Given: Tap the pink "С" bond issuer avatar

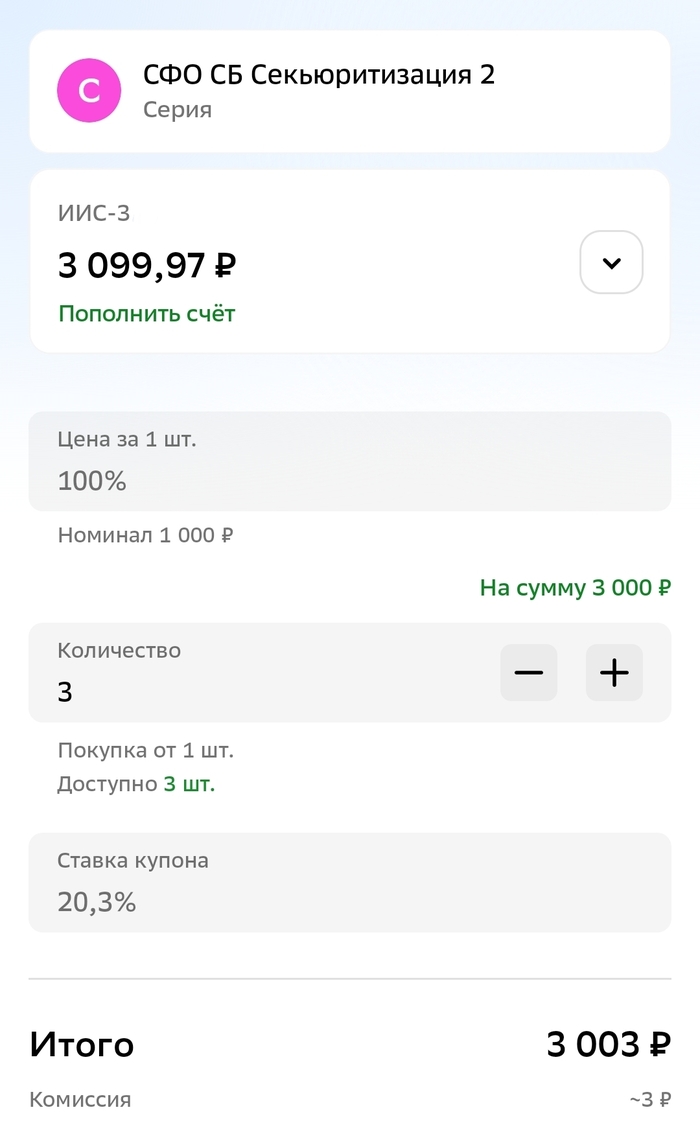Looking at the screenshot, I should (89, 91).
